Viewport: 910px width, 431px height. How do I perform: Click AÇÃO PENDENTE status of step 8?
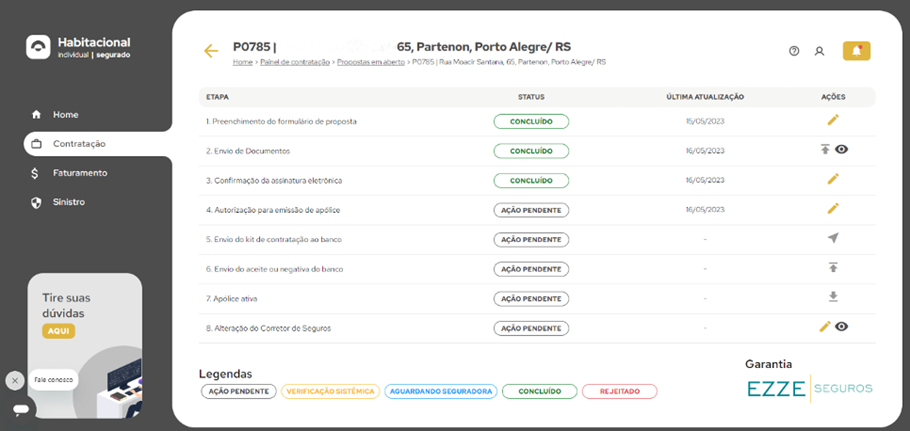pyautogui.click(x=531, y=328)
